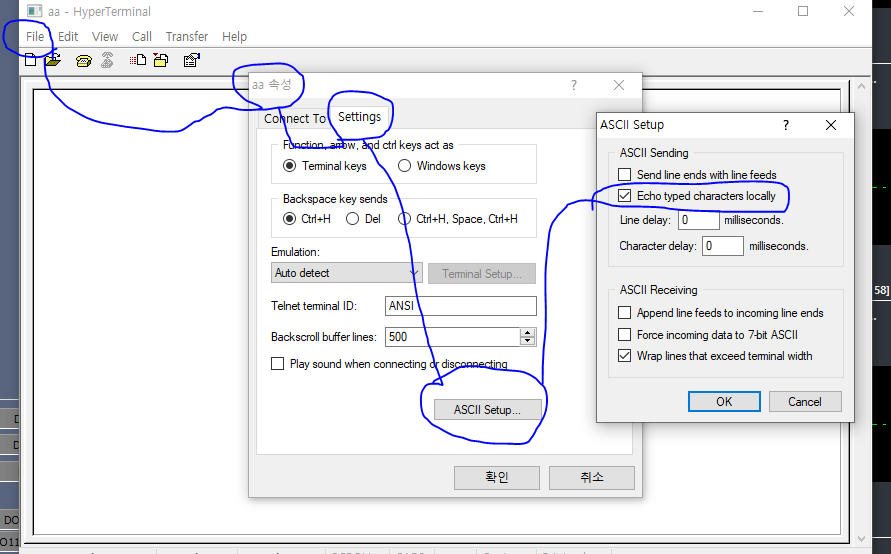The height and width of the screenshot is (554, 891).
Task: Select the Terminal keys radio button
Action: pyautogui.click(x=290, y=166)
